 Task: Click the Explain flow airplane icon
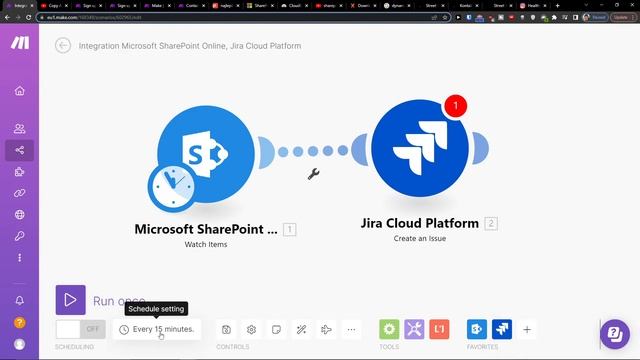[x=327, y=329]
